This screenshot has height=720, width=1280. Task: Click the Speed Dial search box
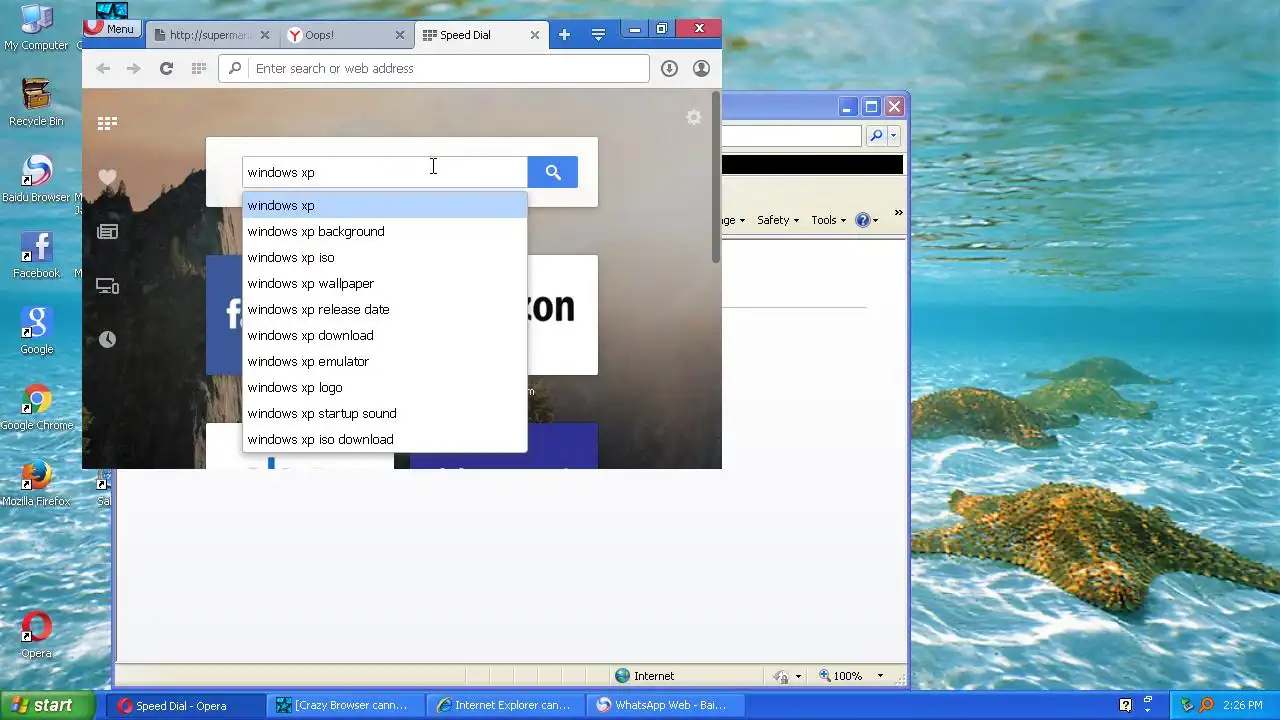click(x=385, y=172)
